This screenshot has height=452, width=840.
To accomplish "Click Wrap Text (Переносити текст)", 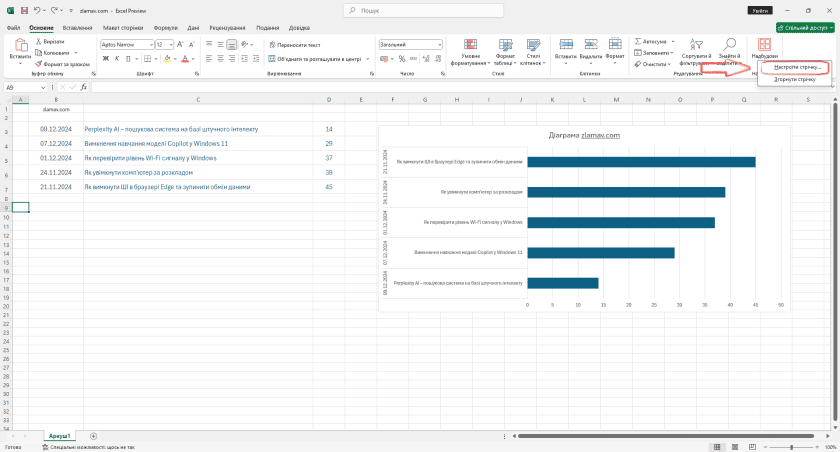I will [295, 45].
